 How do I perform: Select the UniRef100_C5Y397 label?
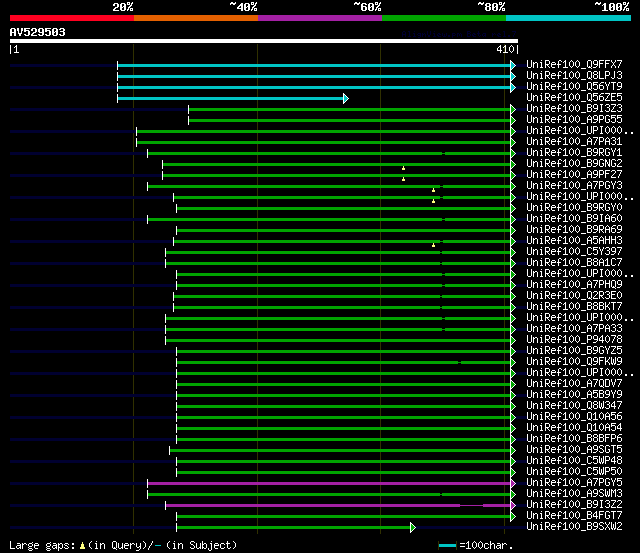click(574, 251)
